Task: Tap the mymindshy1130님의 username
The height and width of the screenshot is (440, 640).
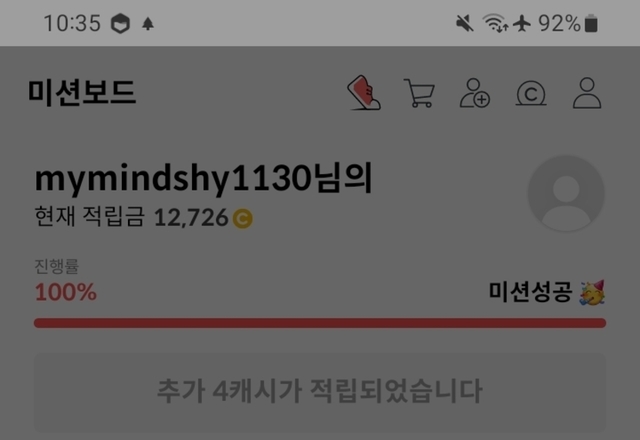Action: [203, 178]
